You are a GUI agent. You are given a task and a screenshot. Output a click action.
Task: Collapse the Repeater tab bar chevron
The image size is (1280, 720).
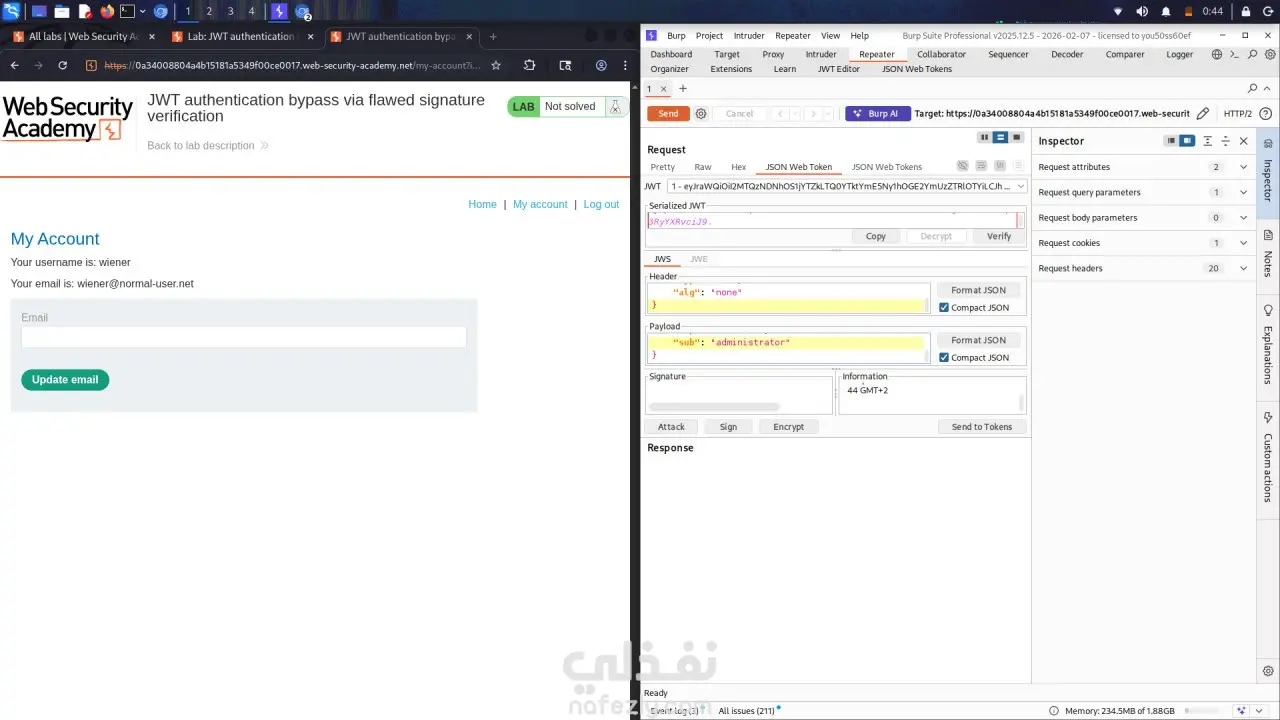1268,89
